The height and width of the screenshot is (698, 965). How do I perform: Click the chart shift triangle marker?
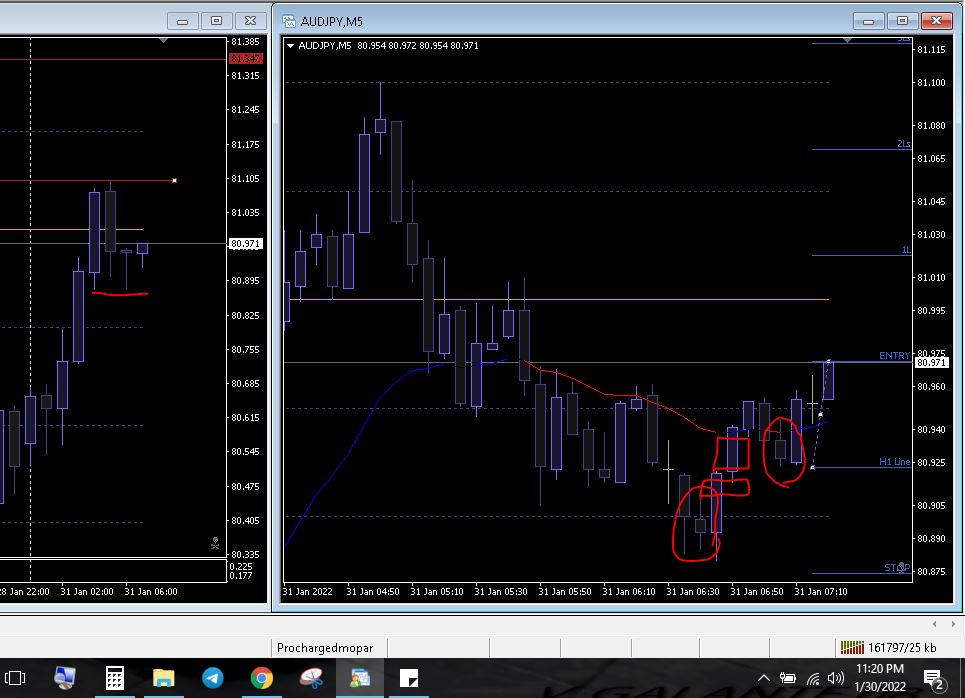coord(848,41)
